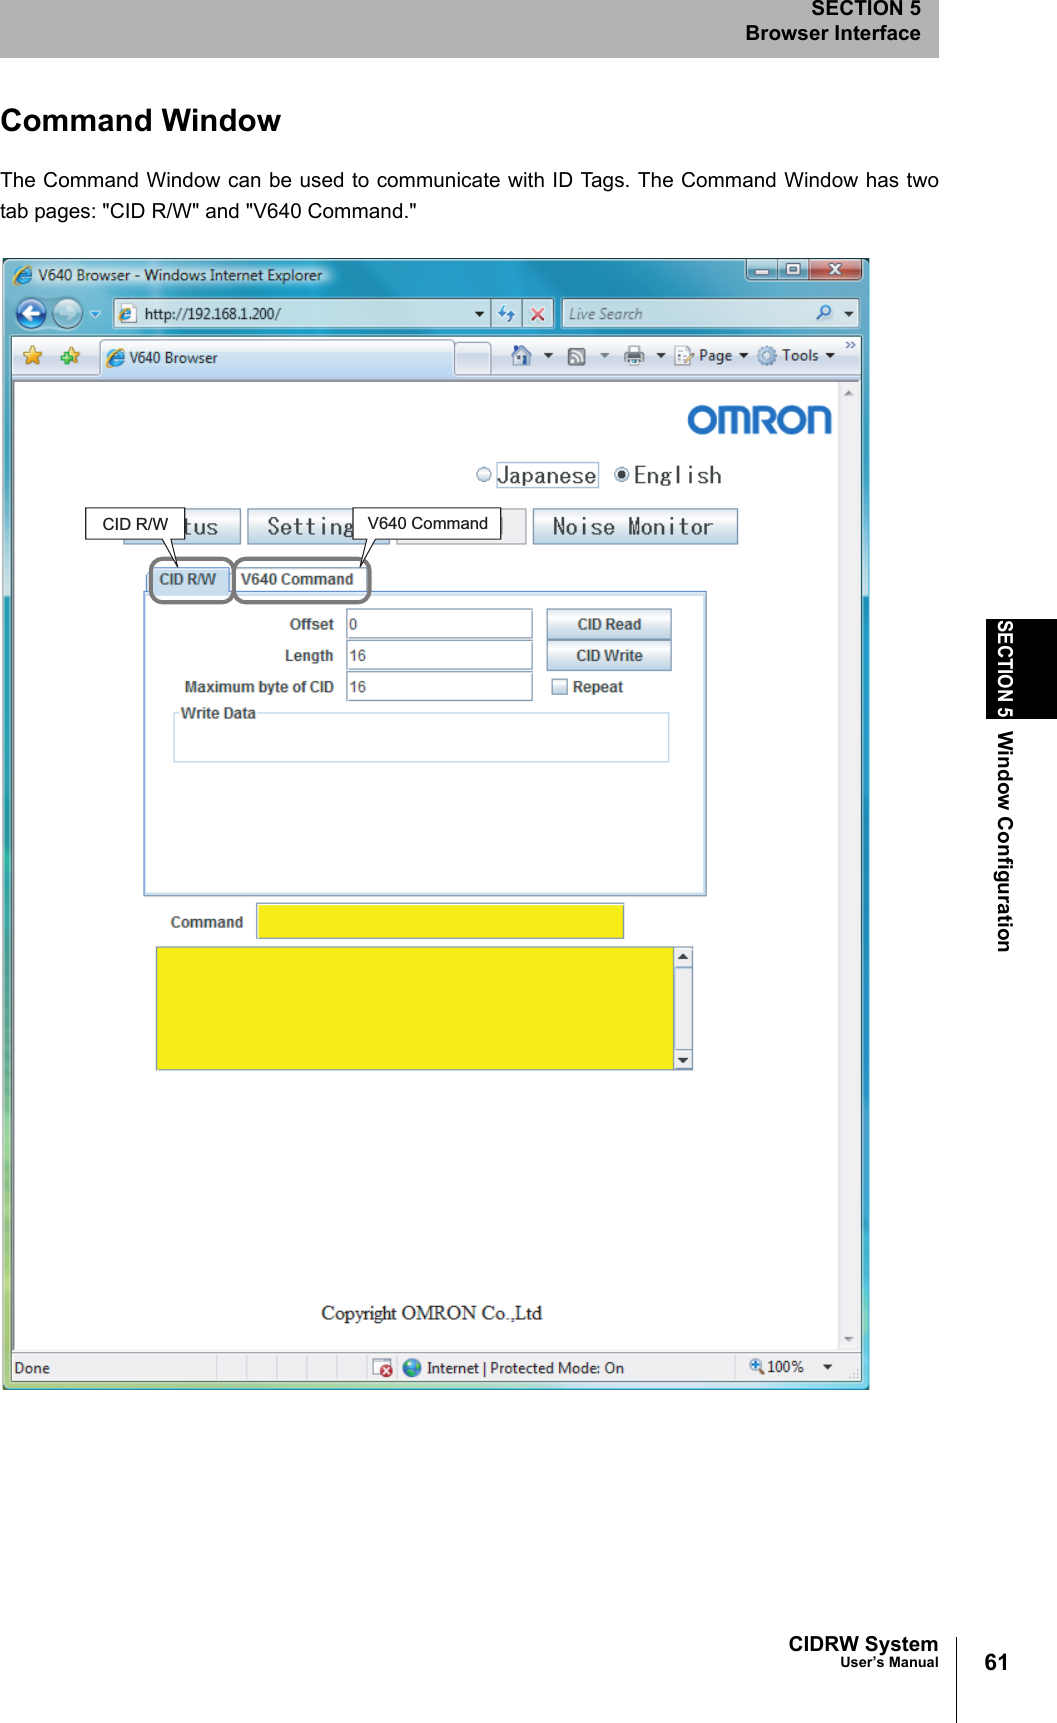Image resolution: width=1057 pixels, height=1723 pixels.
Task: Close the Internet Explorer window
Action: click(x=836, y=270)
